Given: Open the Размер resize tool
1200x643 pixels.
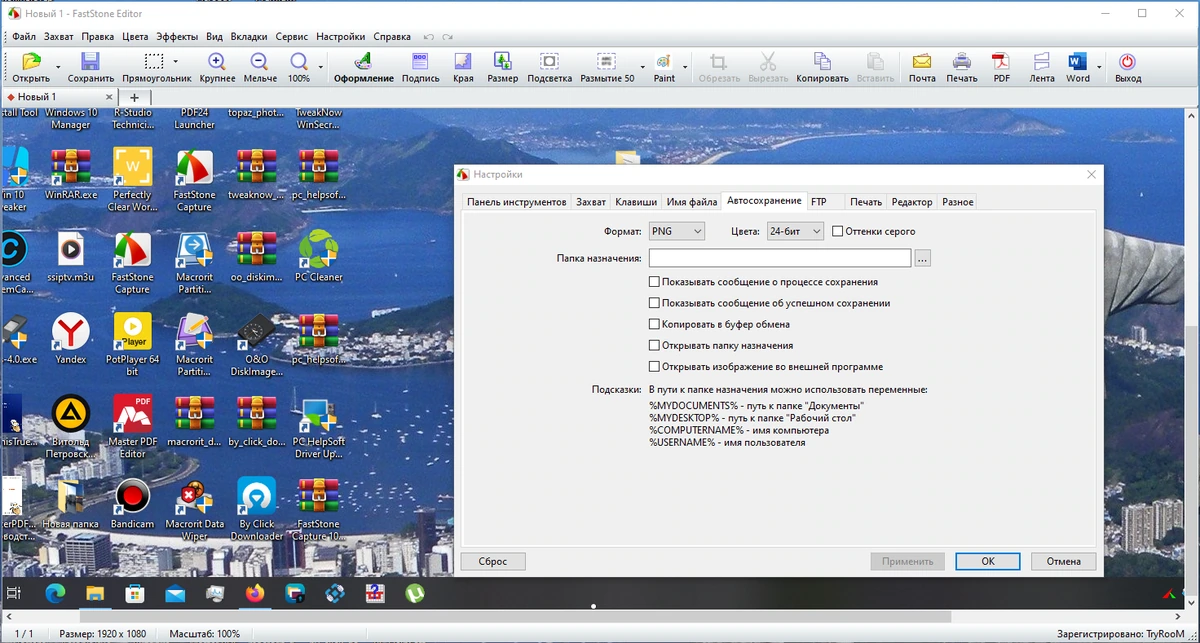Looking at the screenshot, I should pyautogui.click(x=503, y=67).
